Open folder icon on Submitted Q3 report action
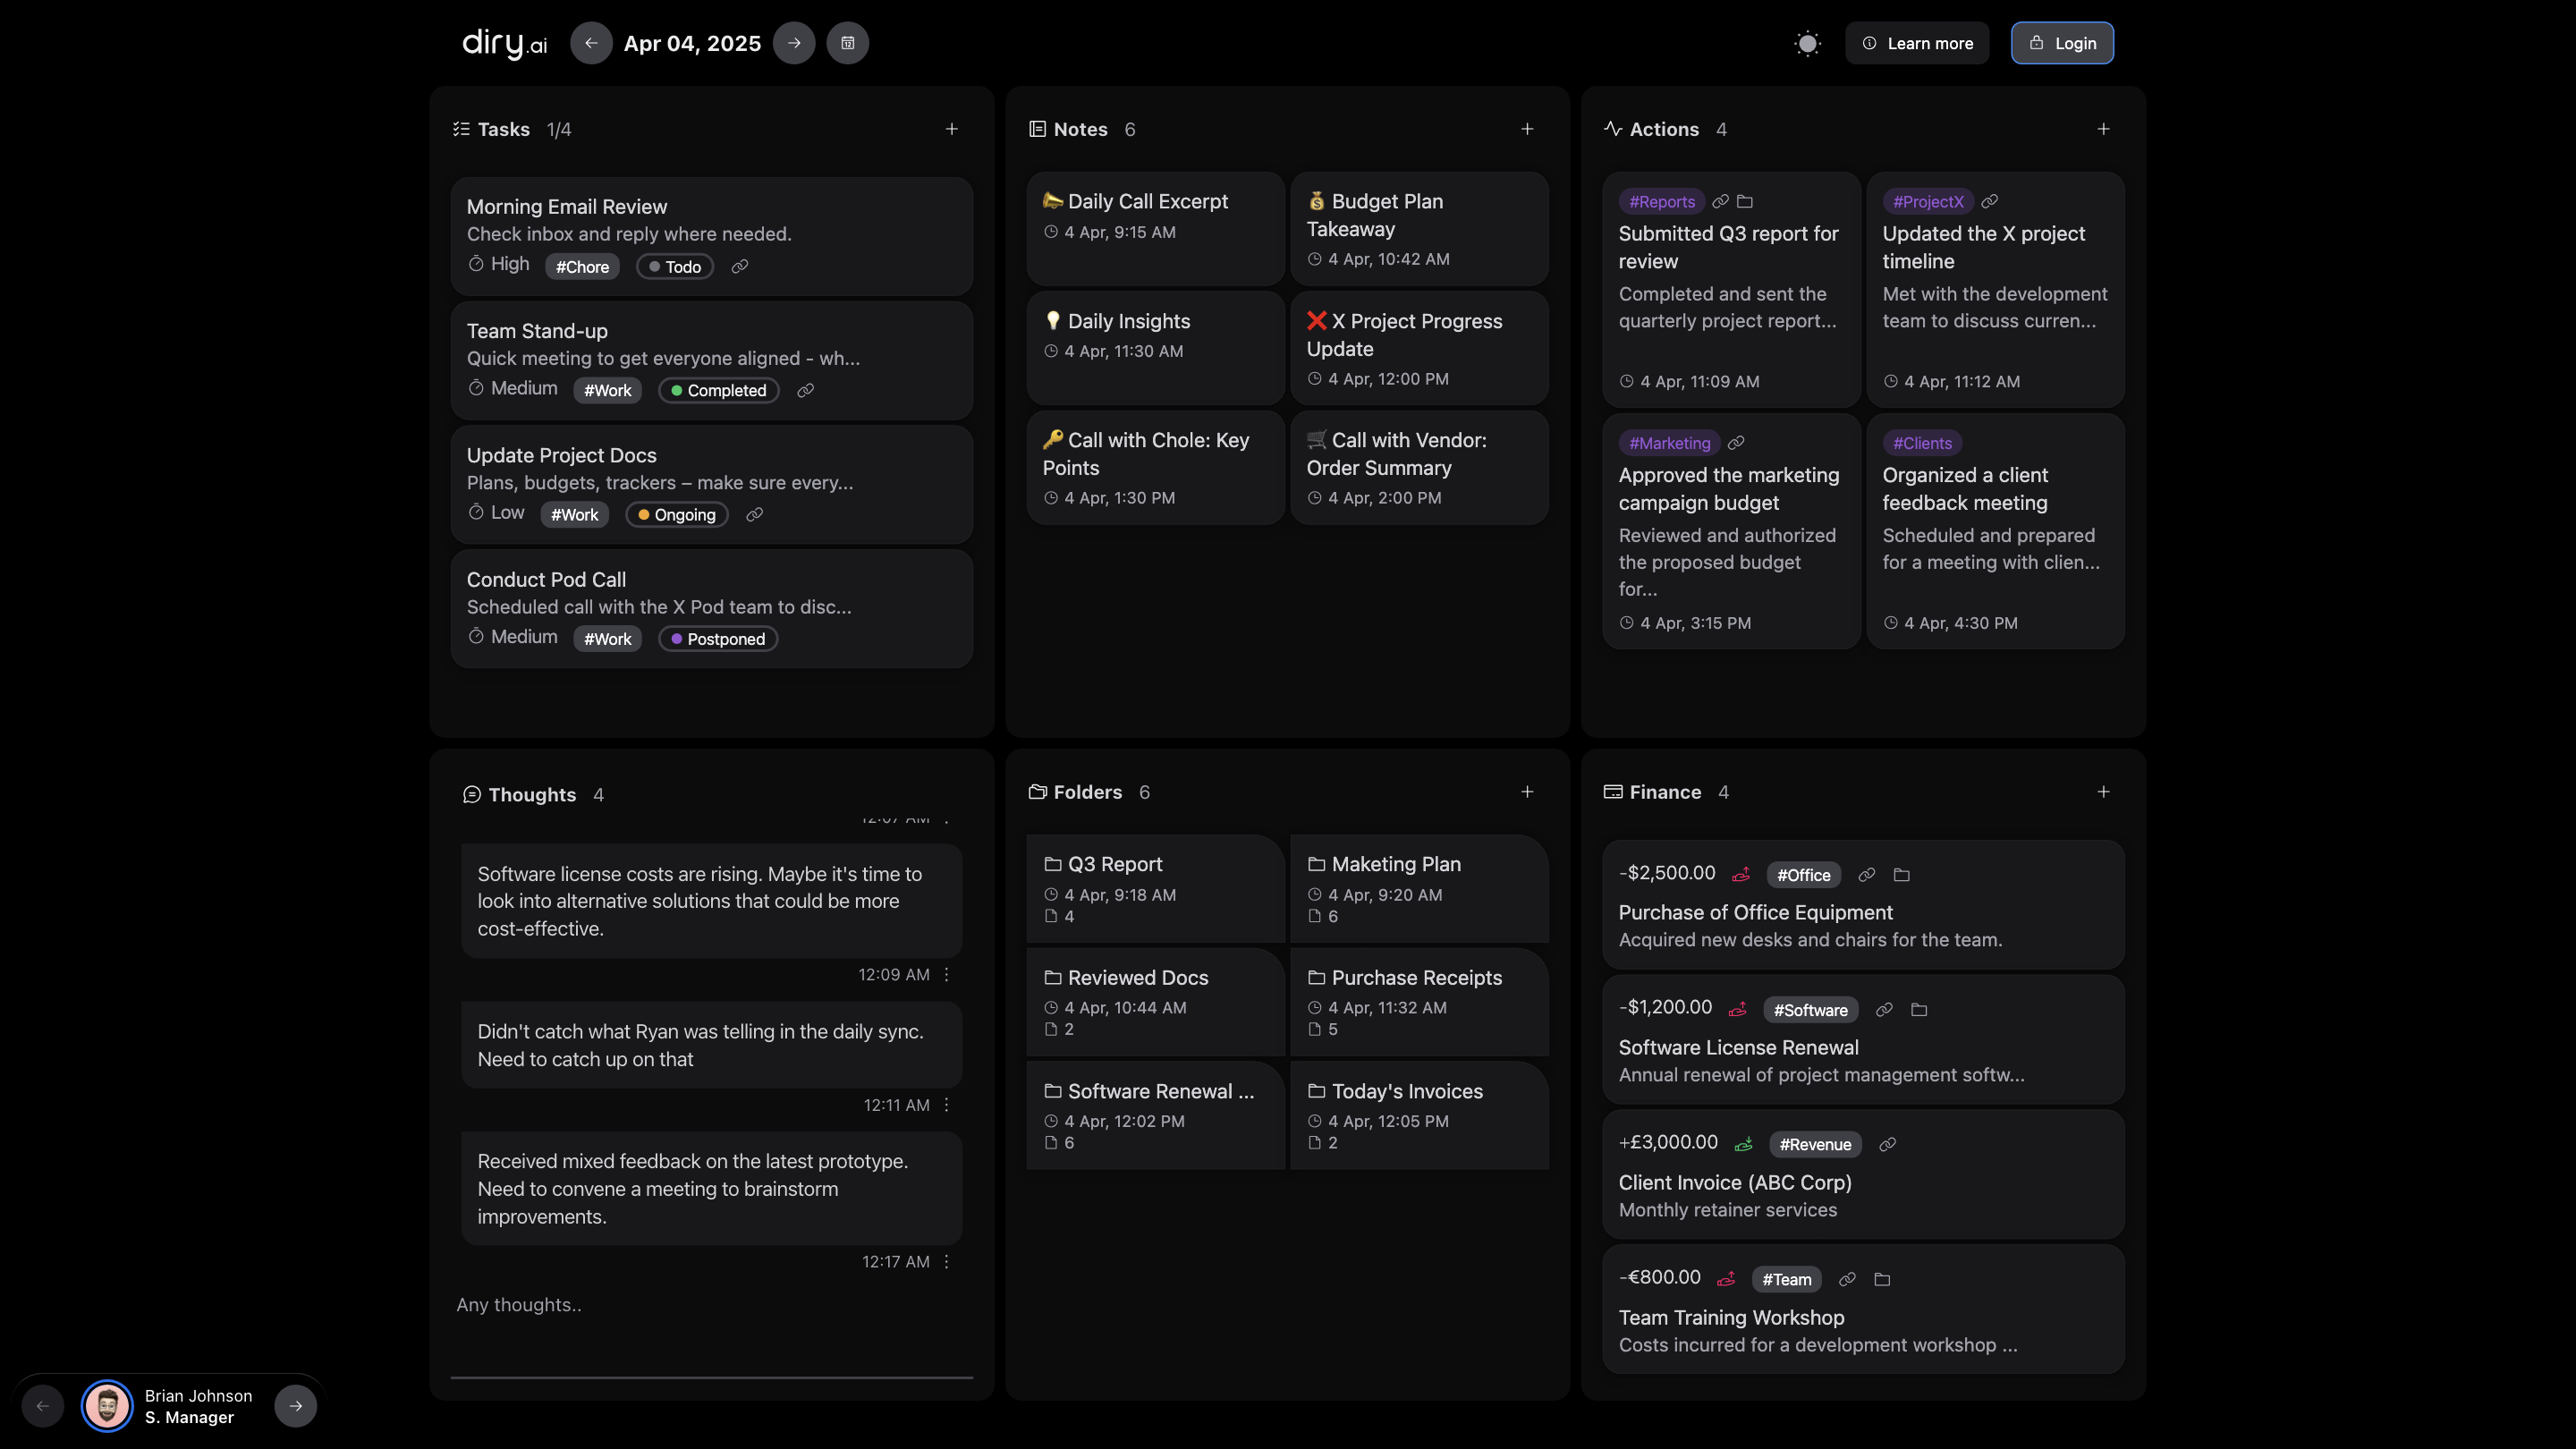Viewport: 2576px width, 1449px height. click(1745, 202)
